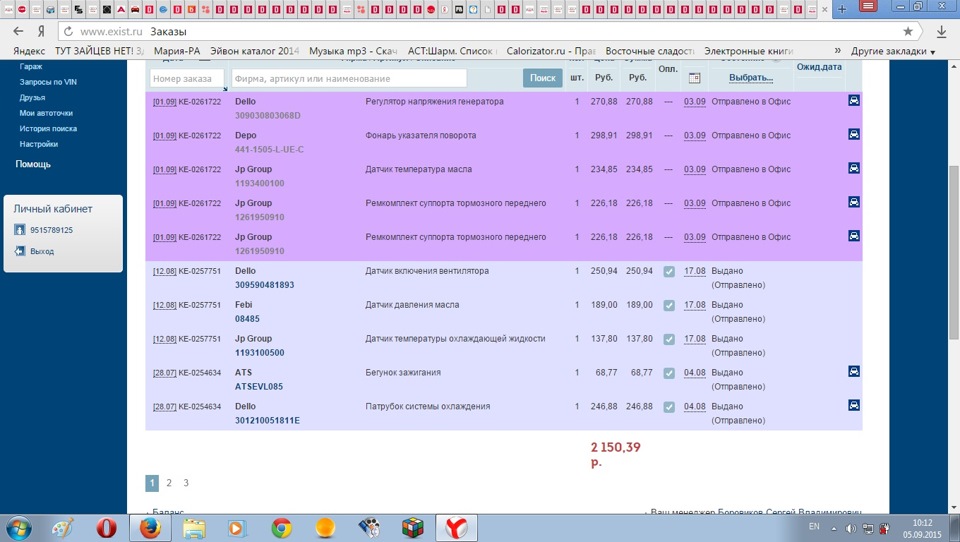Click the volume speaker tray icon
Screen dimensions: 960x542
click(851, 529)
